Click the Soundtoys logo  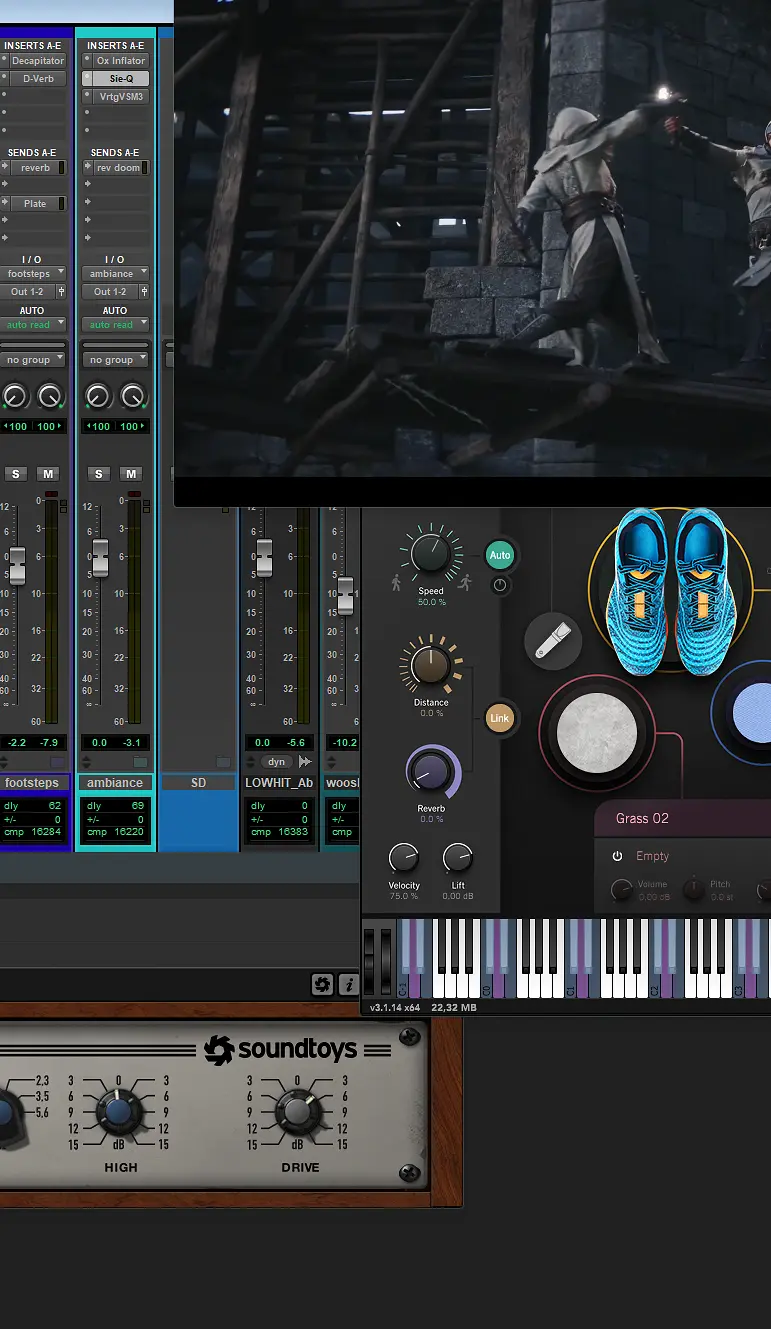point(281,1050)
